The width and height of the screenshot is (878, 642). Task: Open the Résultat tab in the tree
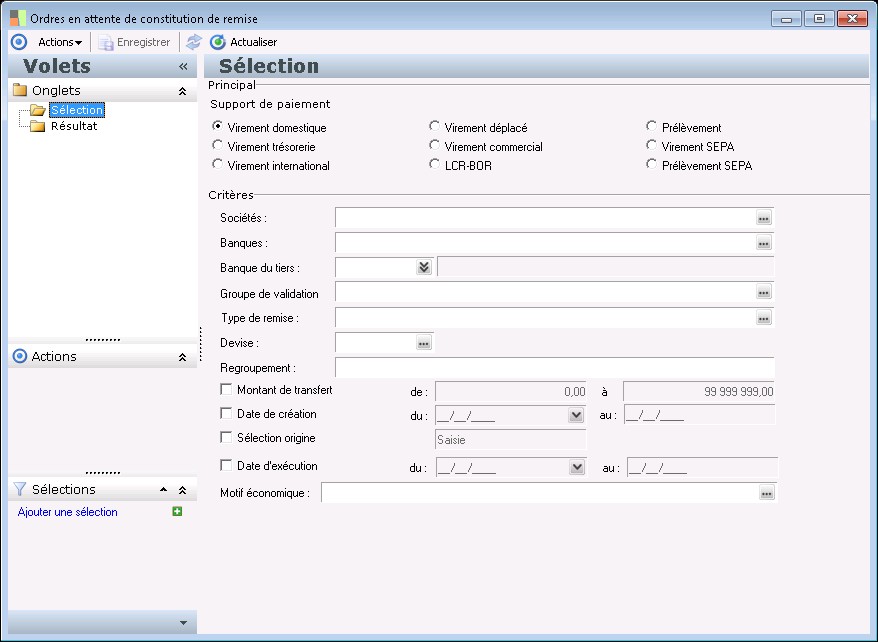click(x=73, y=126)
